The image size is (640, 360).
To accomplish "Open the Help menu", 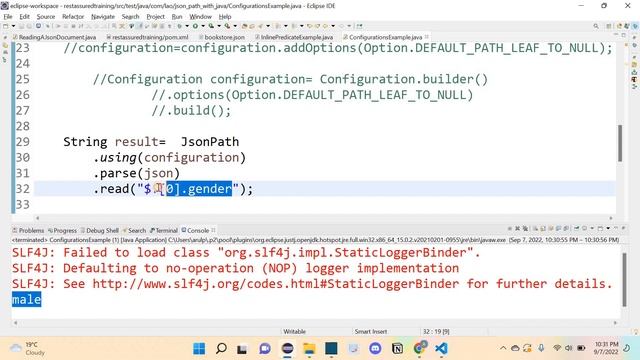I will coord(225,17).
